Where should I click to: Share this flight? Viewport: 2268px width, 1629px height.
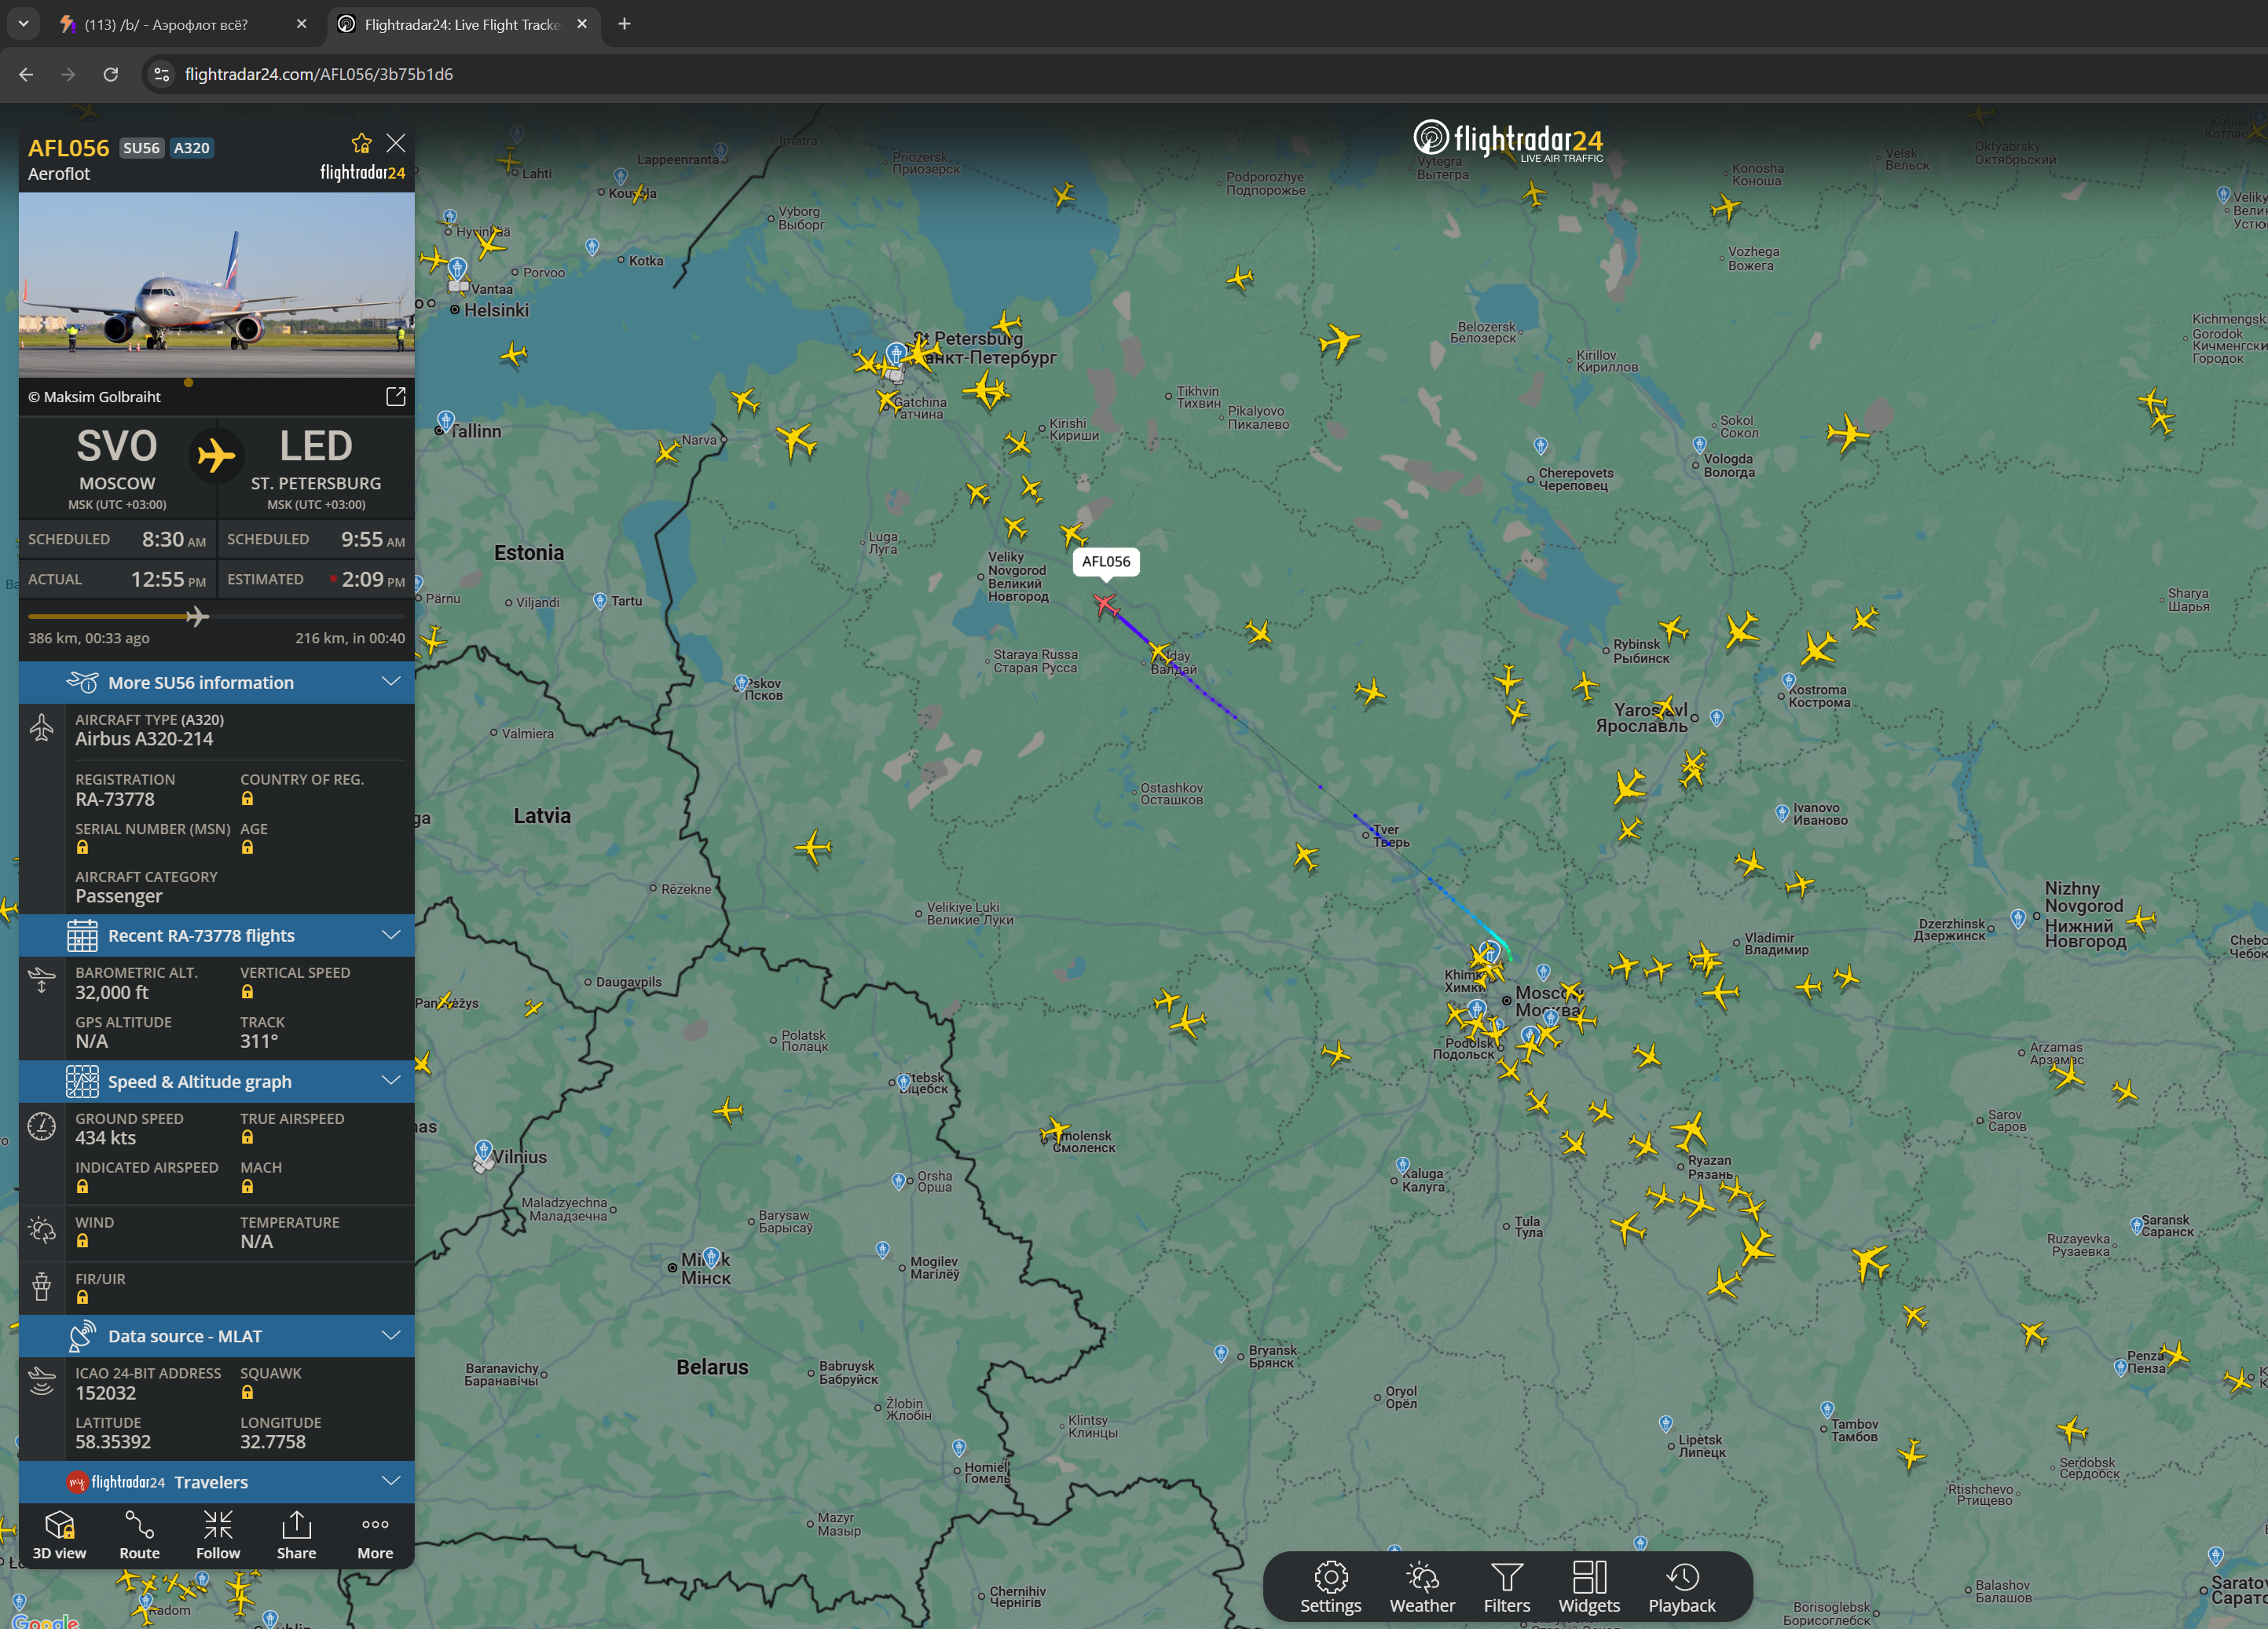point(296,1535)
